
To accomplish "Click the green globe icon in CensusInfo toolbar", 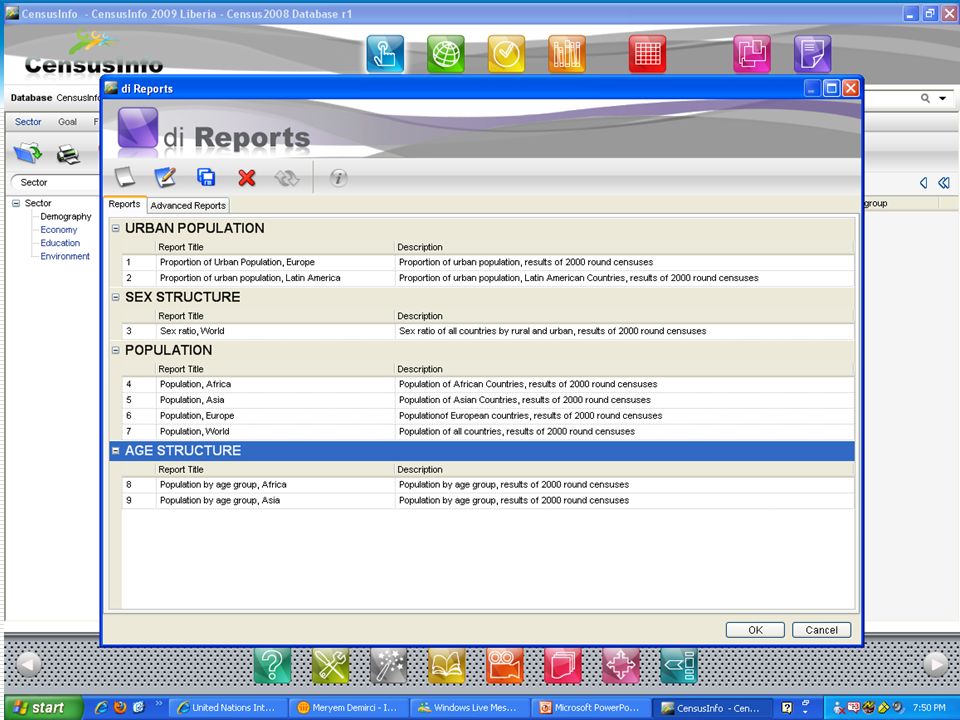I will point(446,54).
